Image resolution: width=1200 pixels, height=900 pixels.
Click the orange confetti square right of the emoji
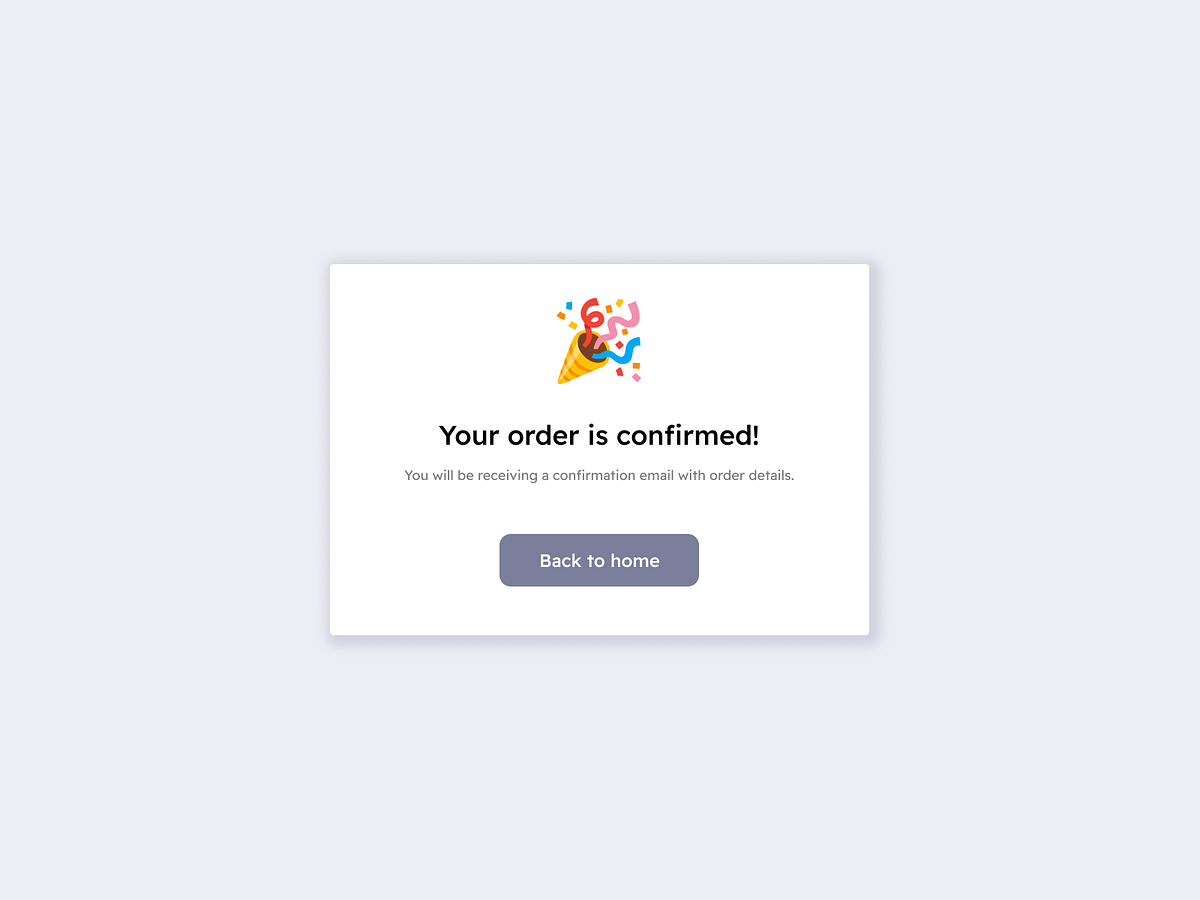(637, 365)
